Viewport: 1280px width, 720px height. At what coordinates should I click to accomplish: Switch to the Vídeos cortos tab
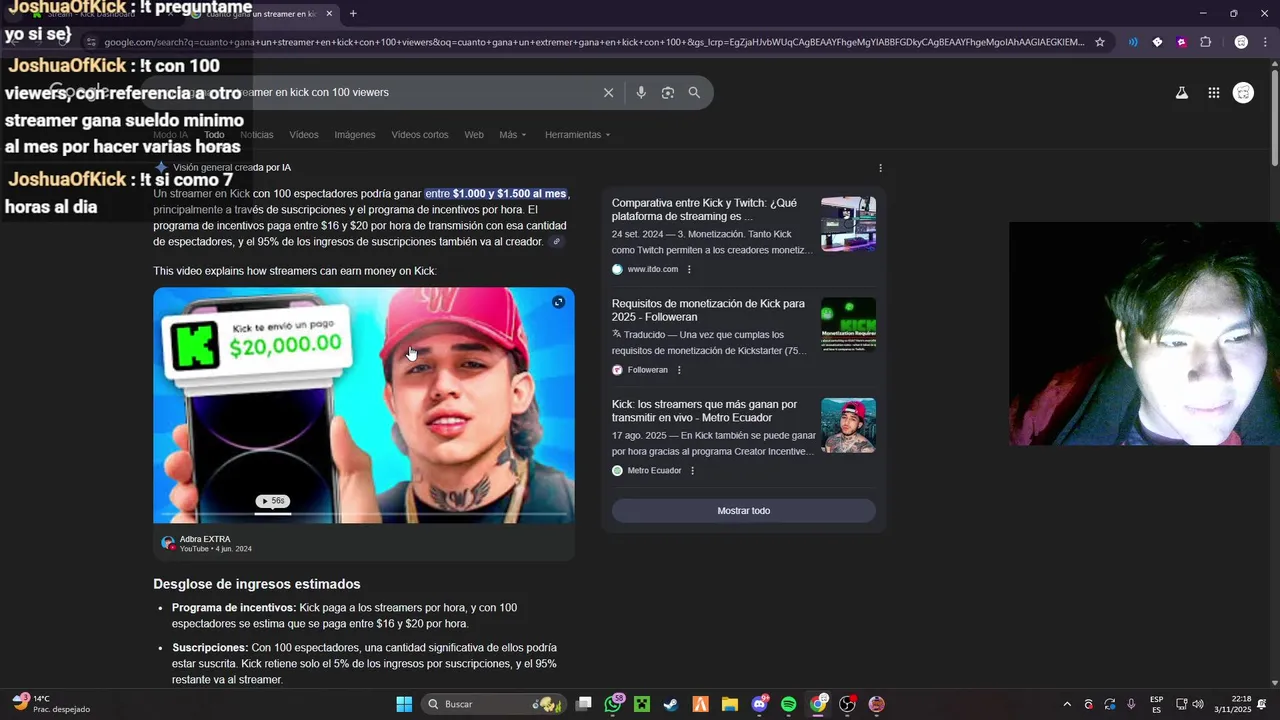click(x=420, y=135)
